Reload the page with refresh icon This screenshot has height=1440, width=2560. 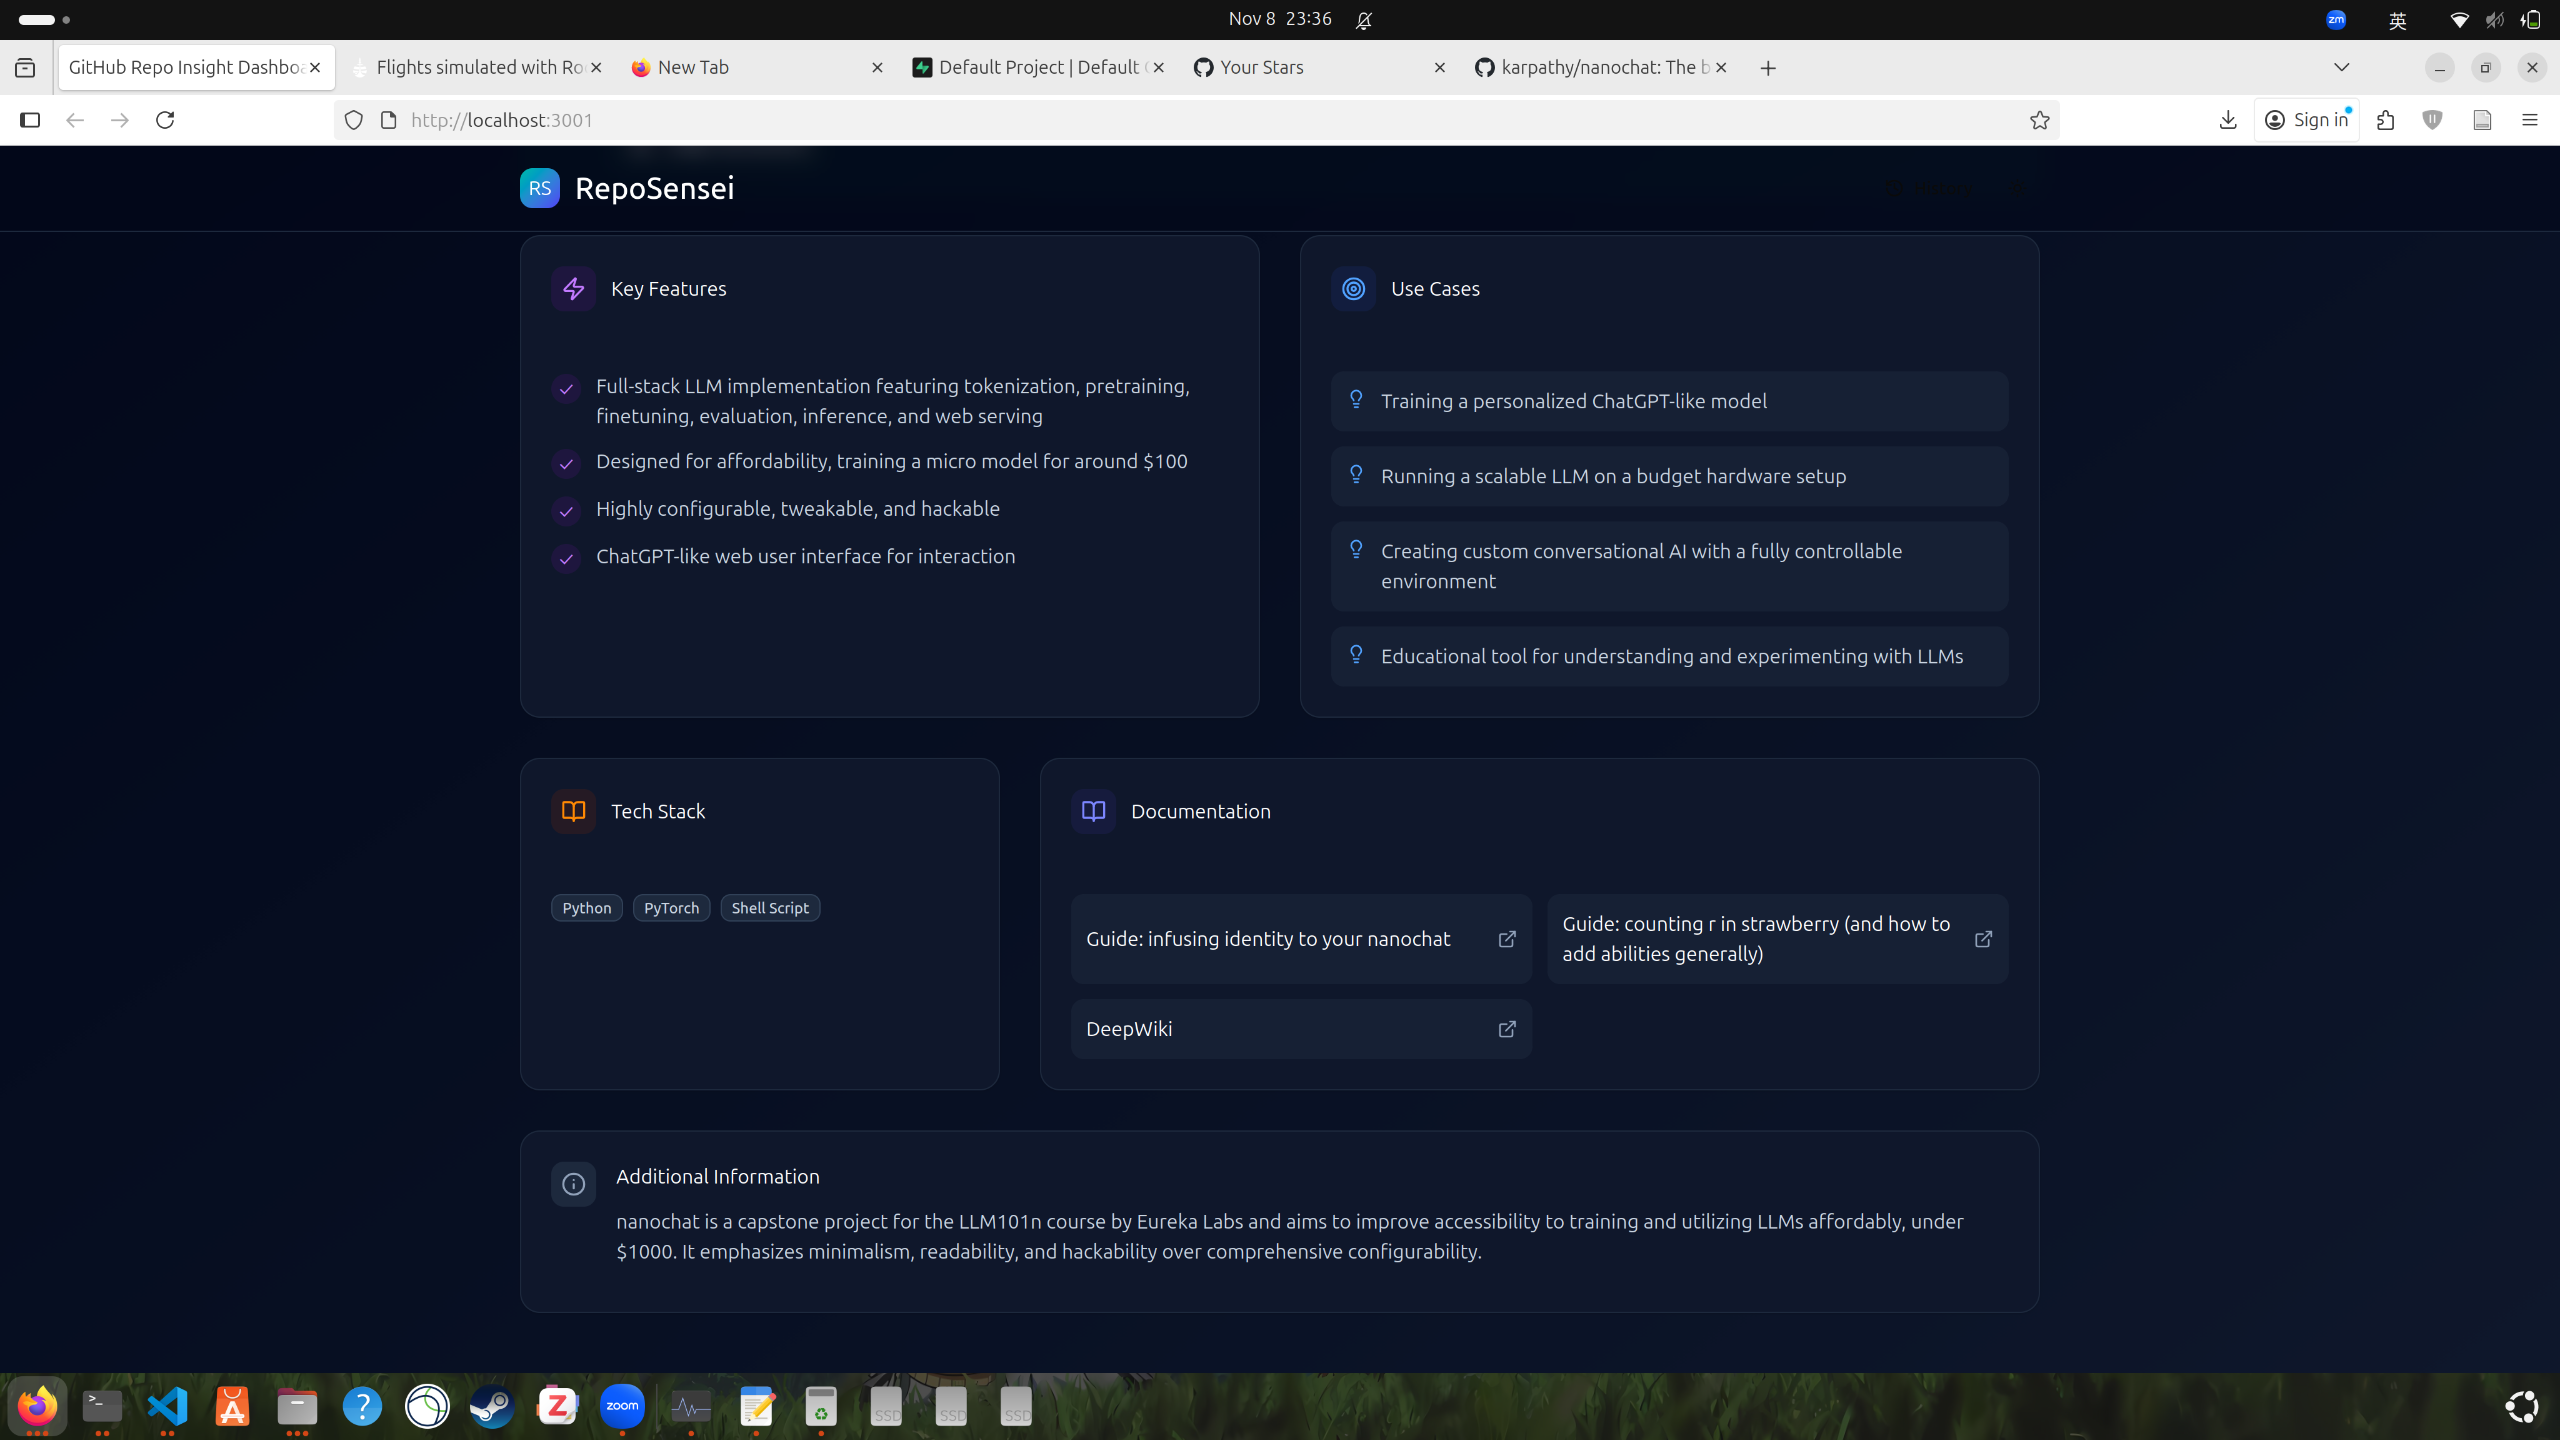pos(165,120)
